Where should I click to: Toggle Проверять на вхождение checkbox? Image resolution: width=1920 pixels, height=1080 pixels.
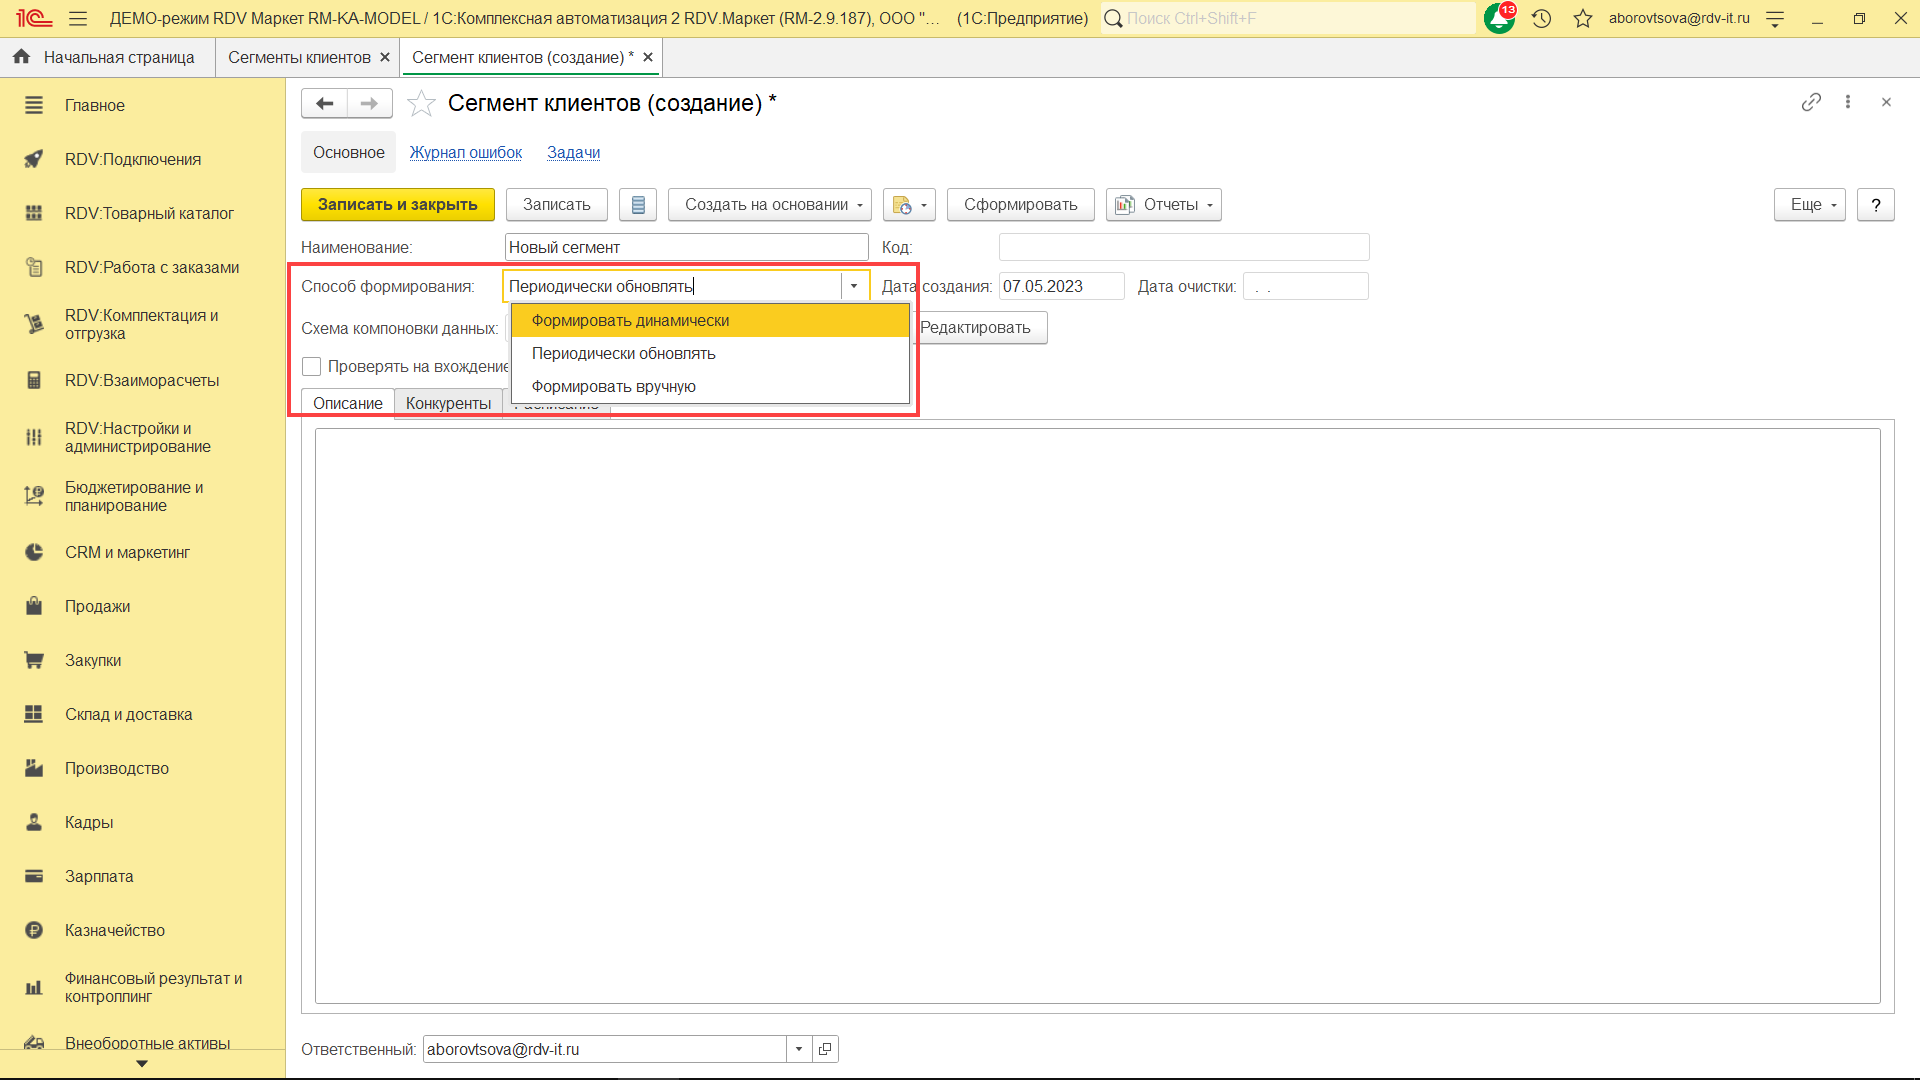click(x=312, y=367)
